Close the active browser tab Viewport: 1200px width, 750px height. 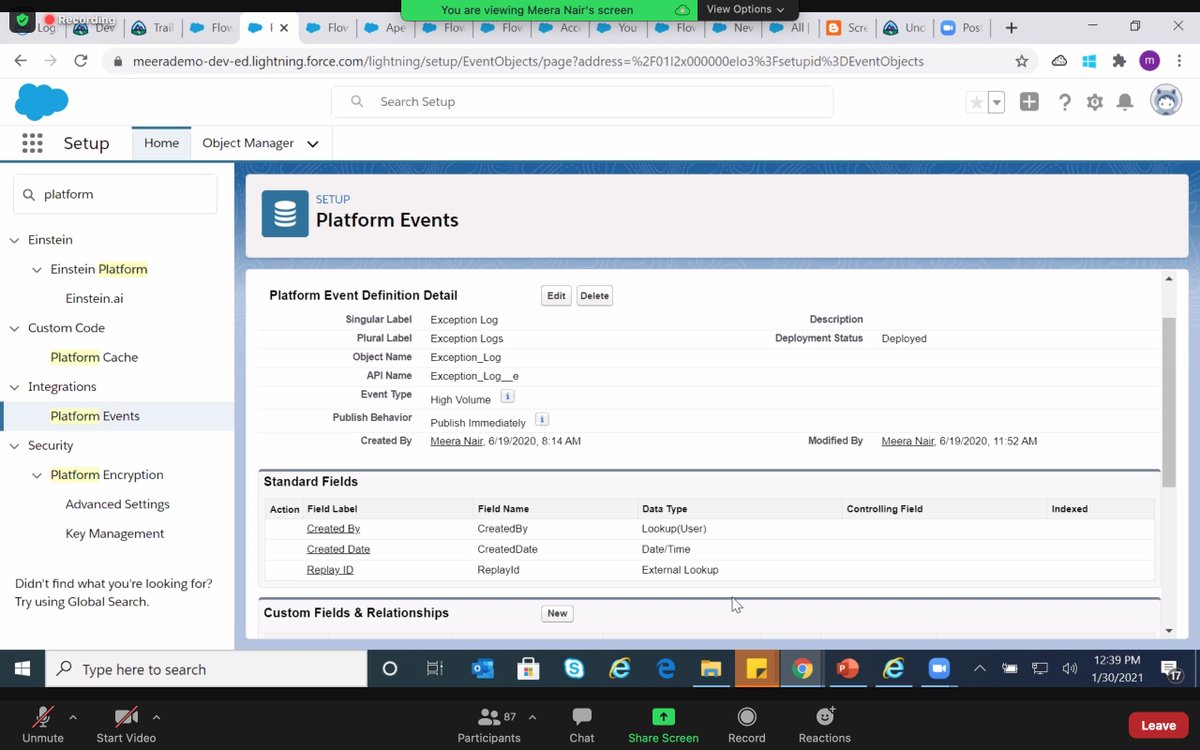tap(283, 28)
